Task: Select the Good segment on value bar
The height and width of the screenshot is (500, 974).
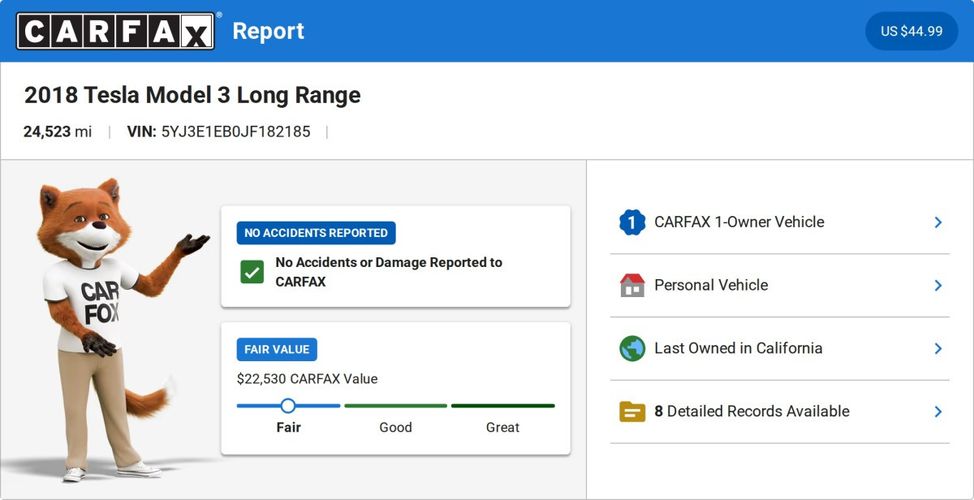Action: [396, 406]
